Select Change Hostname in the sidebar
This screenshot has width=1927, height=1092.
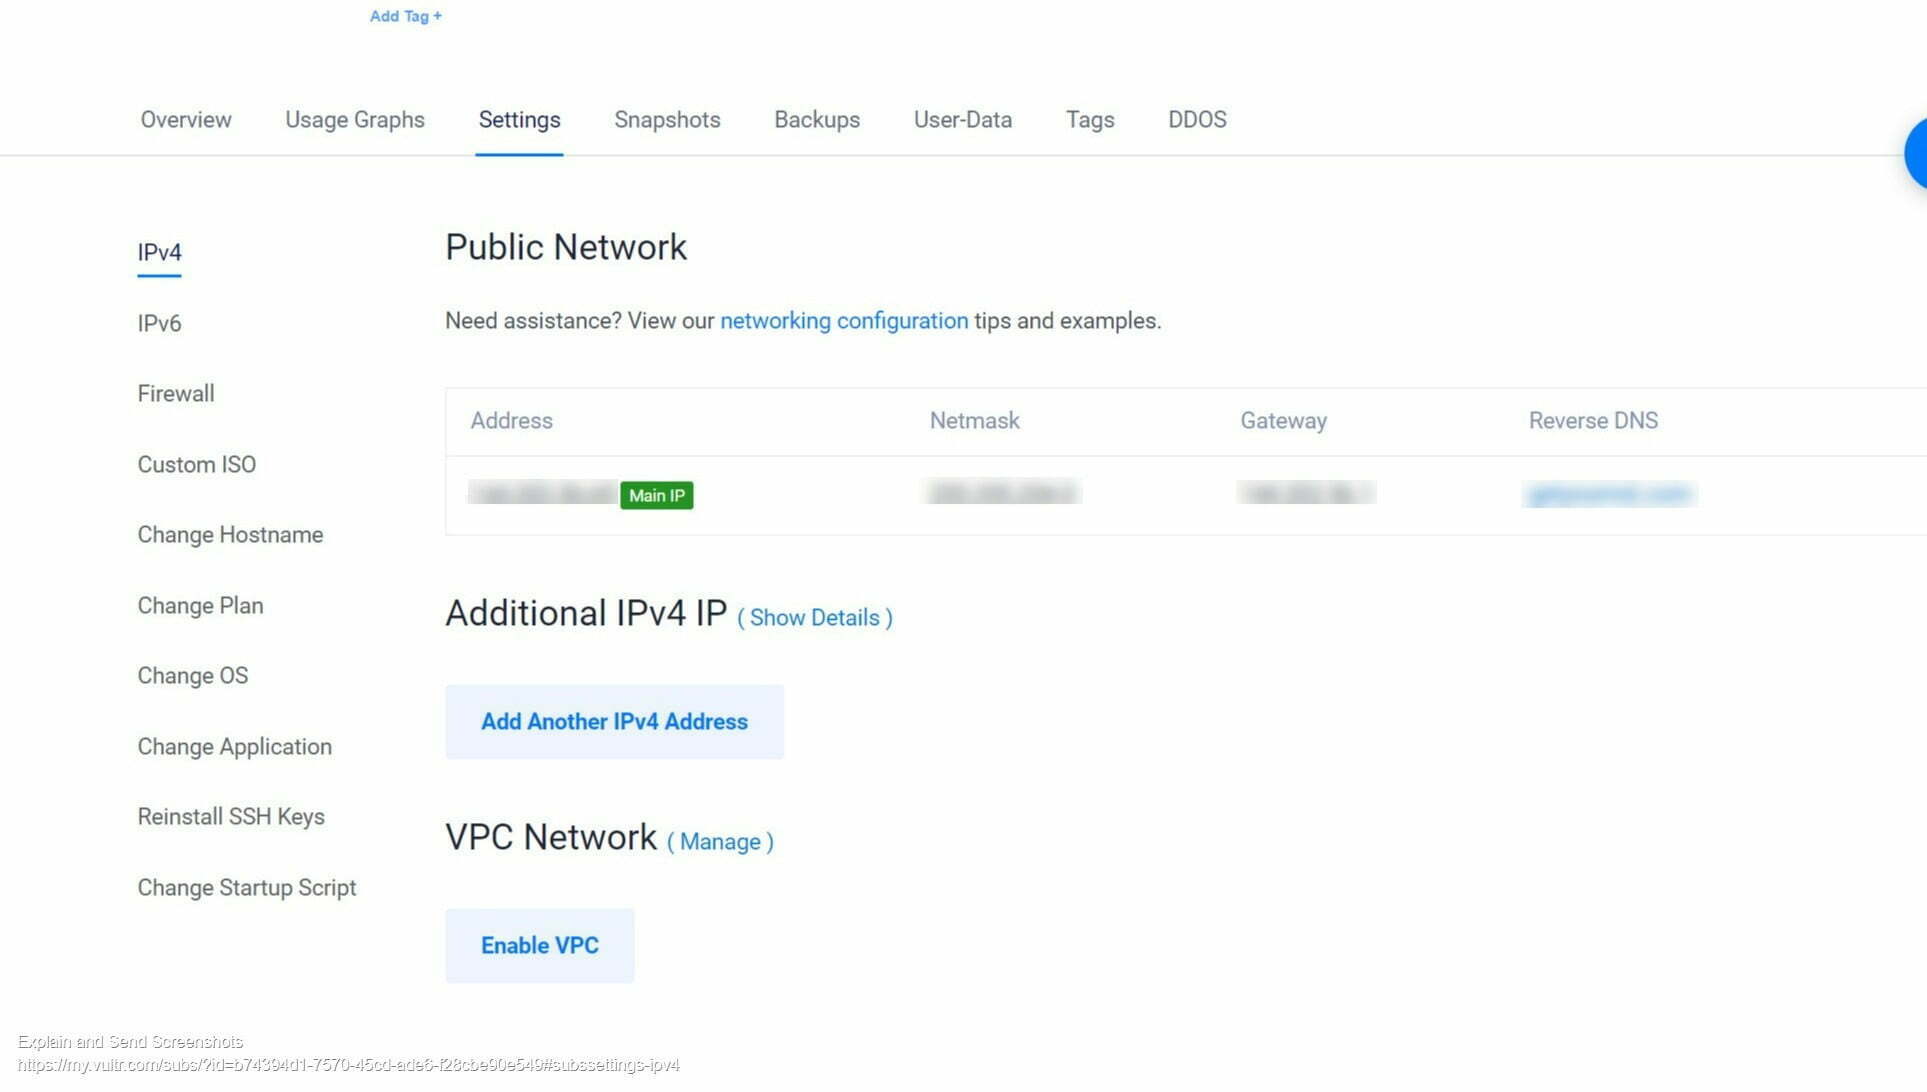coord(230,535)
